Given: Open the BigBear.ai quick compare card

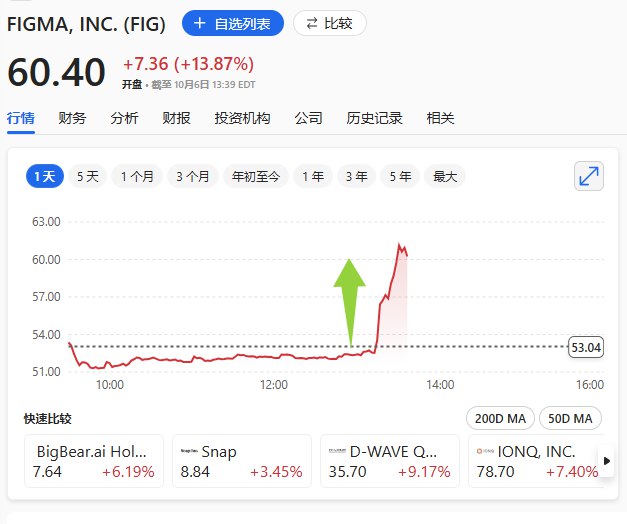Looking at the screenshot, I should coord(95,461).
